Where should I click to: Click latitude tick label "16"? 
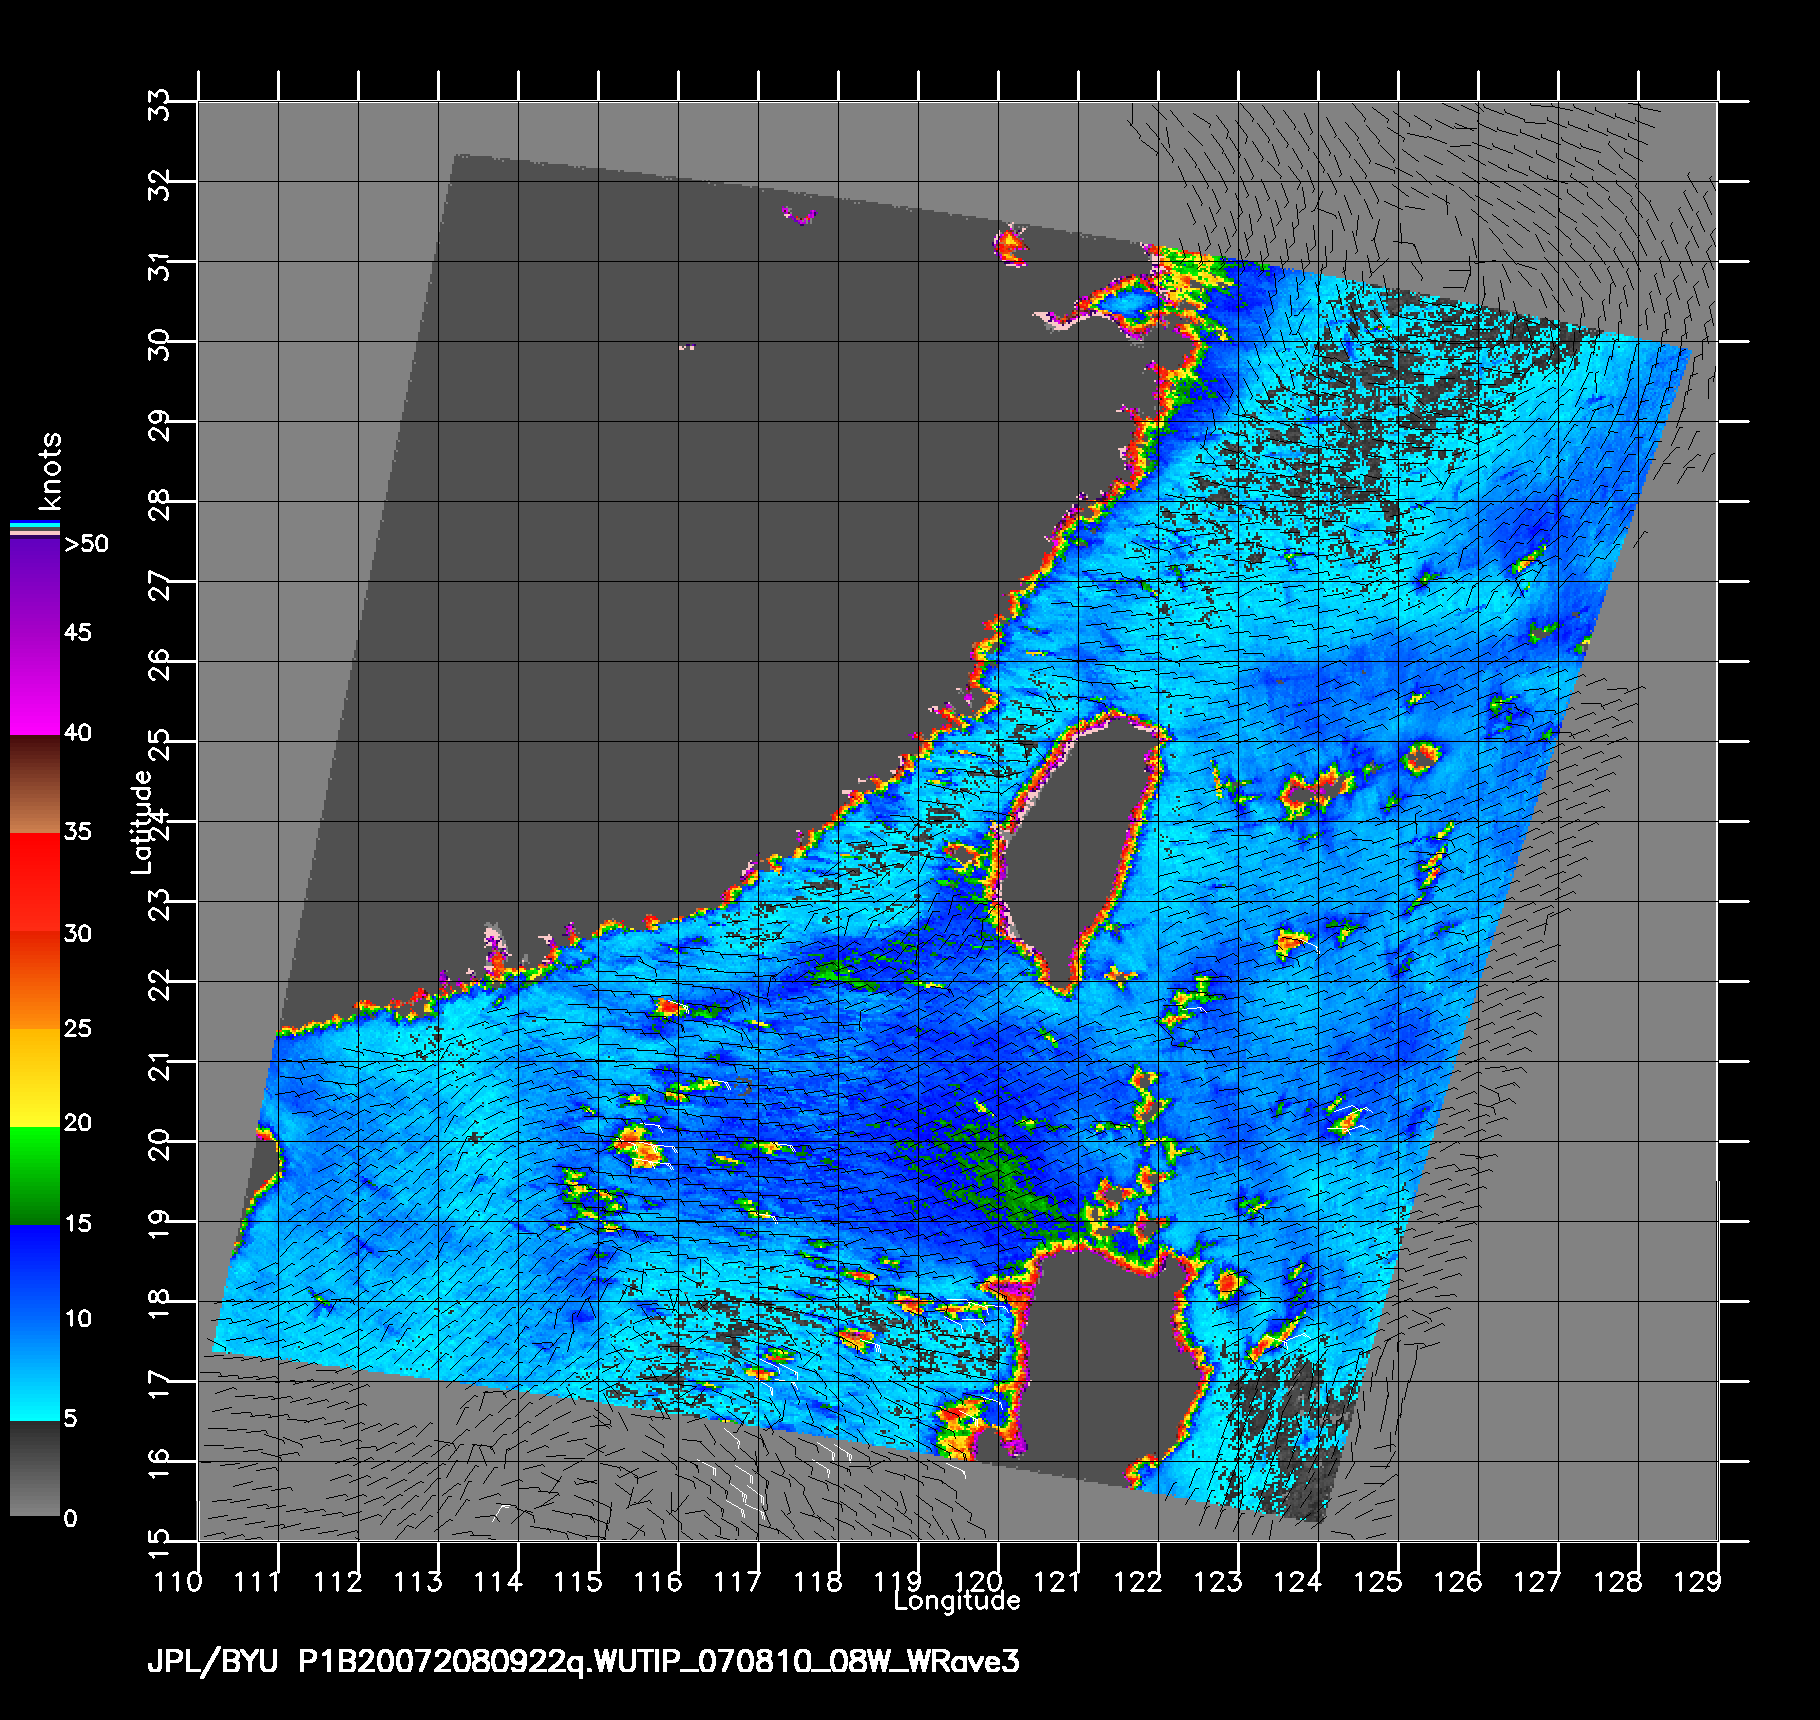tap(160, 1463)
